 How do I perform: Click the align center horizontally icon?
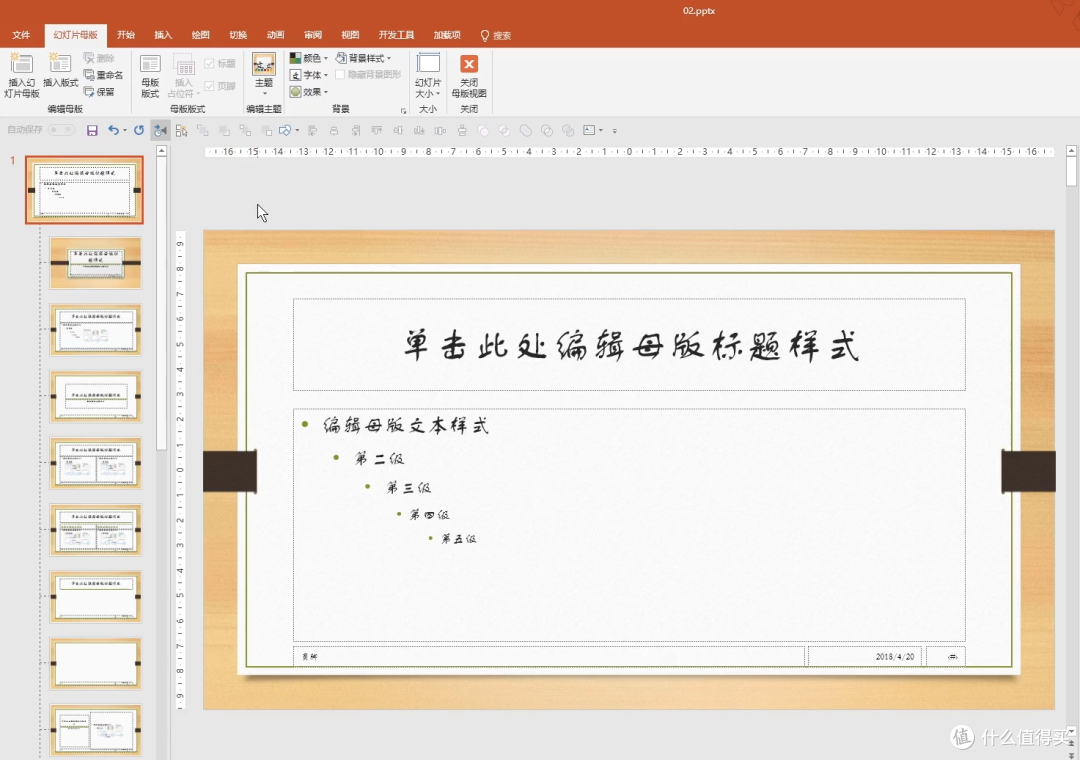[334, 130]
